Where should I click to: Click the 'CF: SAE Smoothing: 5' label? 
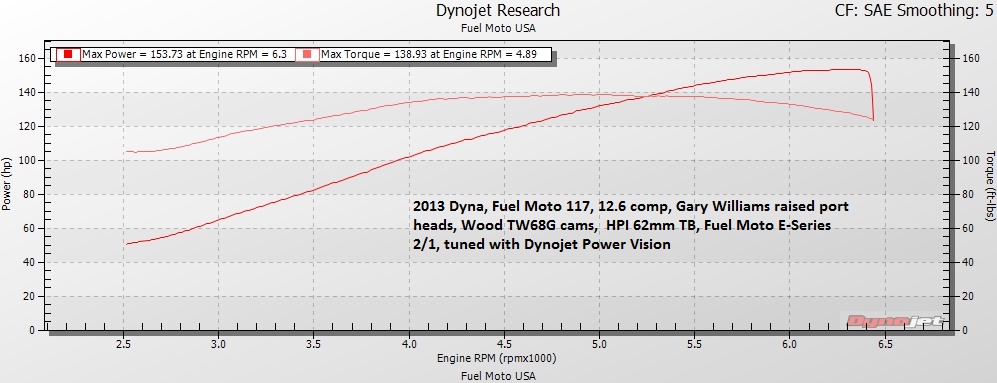click(x=914, y=11)
